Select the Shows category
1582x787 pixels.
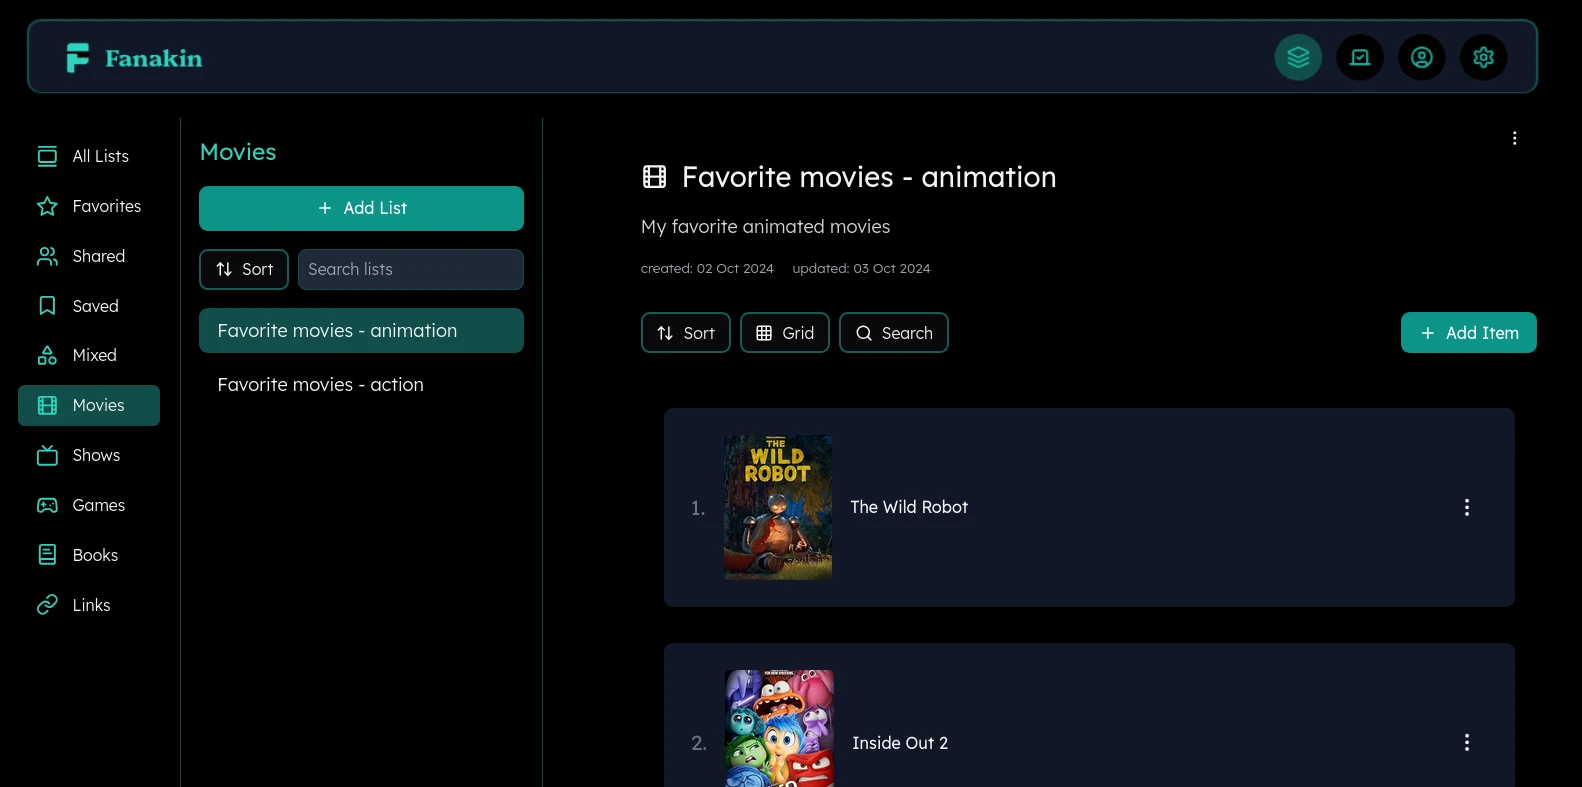(x=89, y=455)
